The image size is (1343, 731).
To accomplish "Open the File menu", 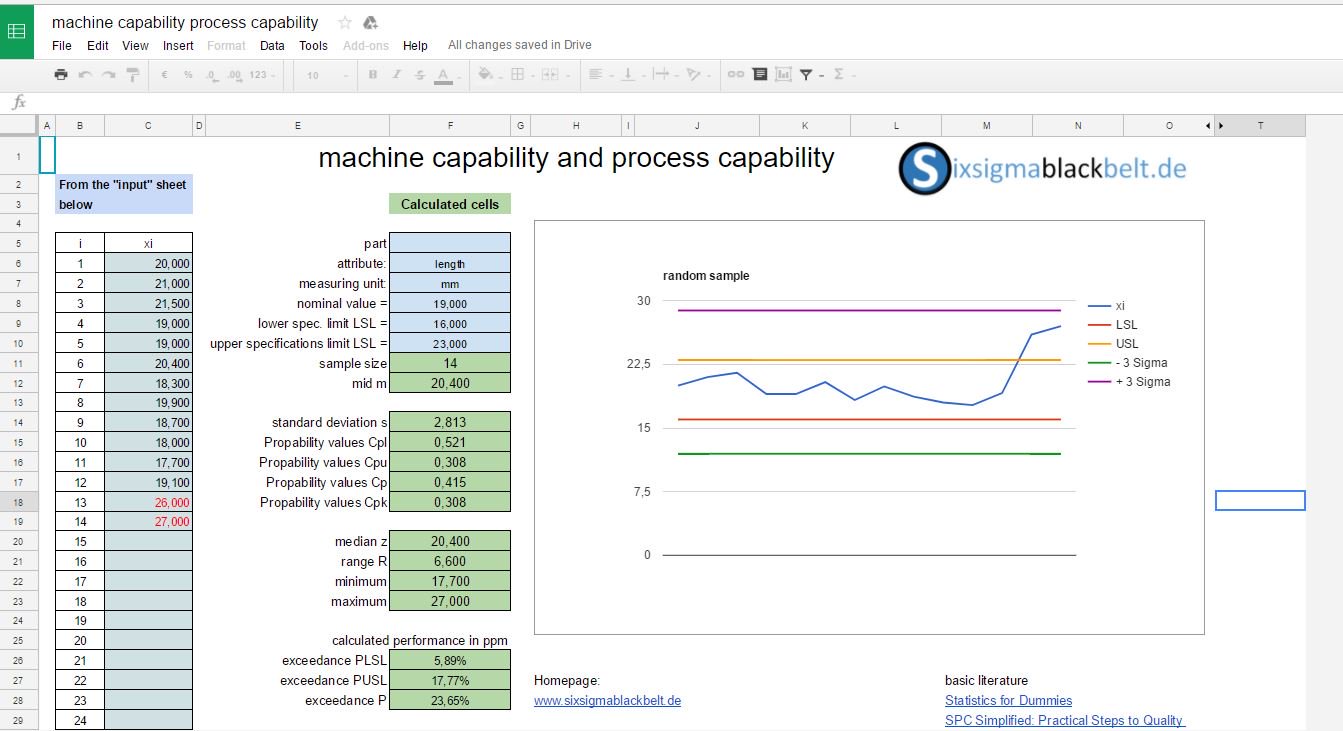I will coord(62,45).
